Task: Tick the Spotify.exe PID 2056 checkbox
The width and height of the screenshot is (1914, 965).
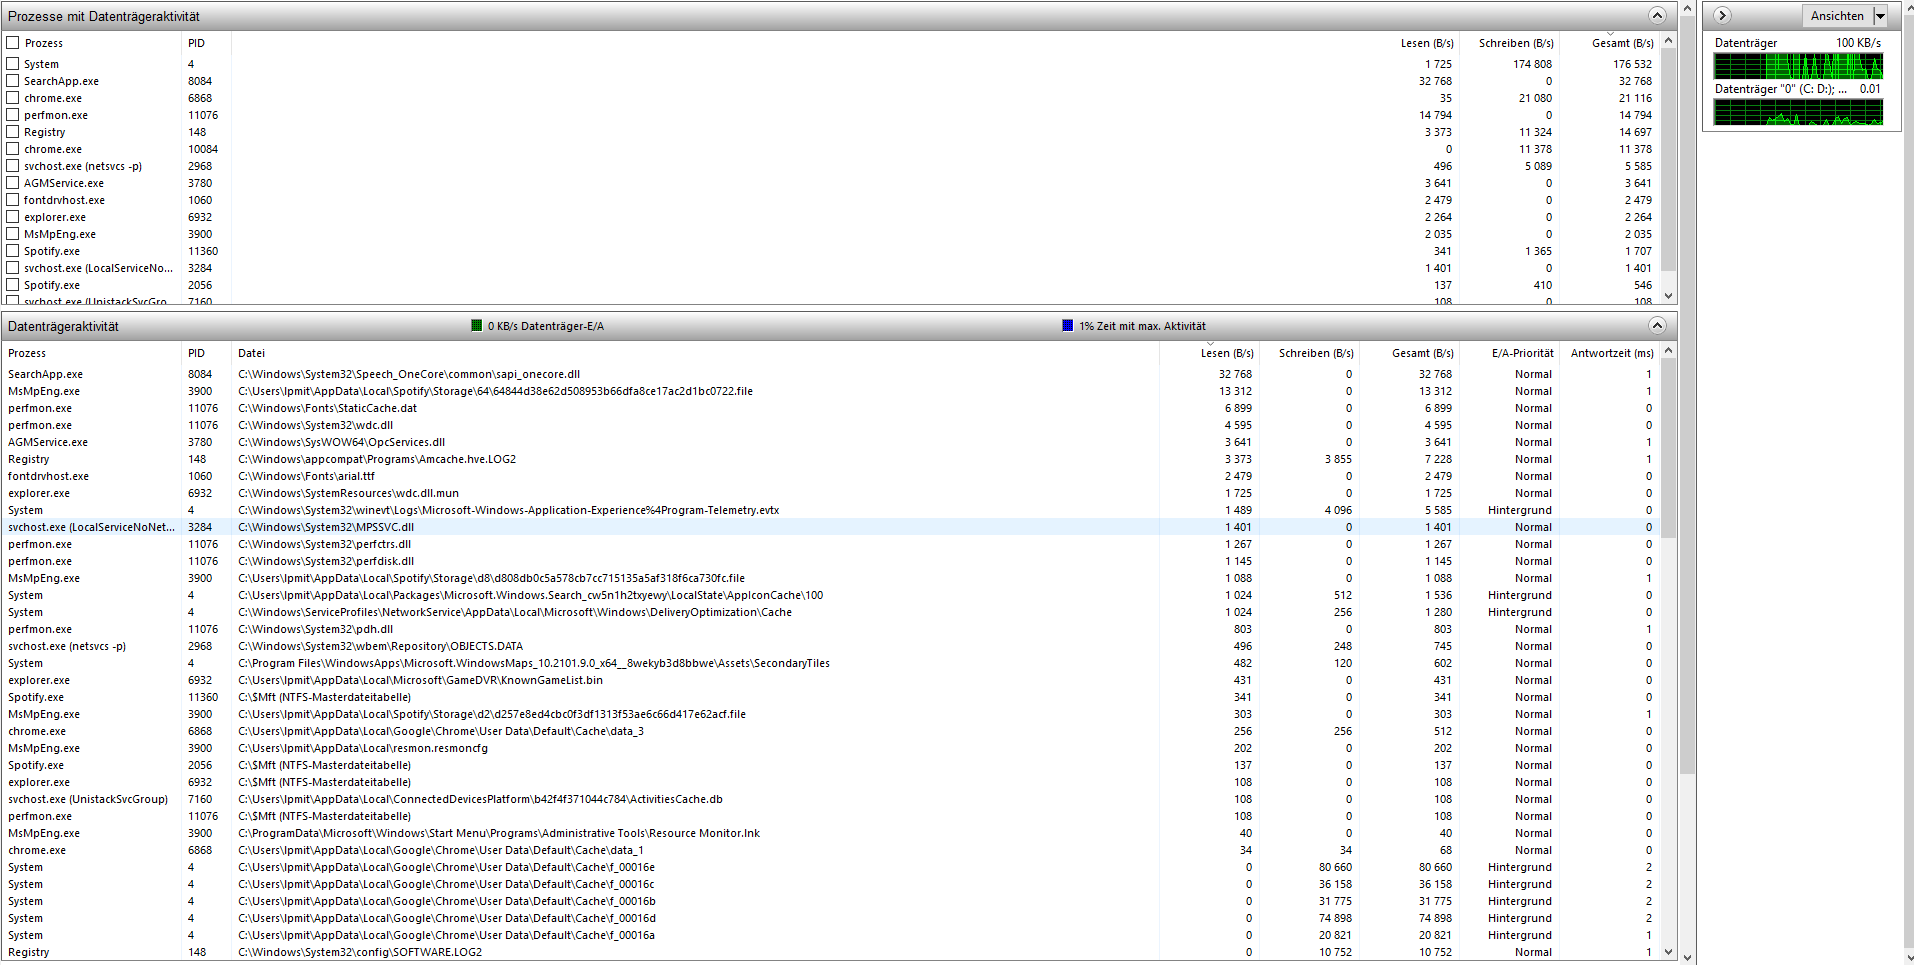Action: pos(13,285)
